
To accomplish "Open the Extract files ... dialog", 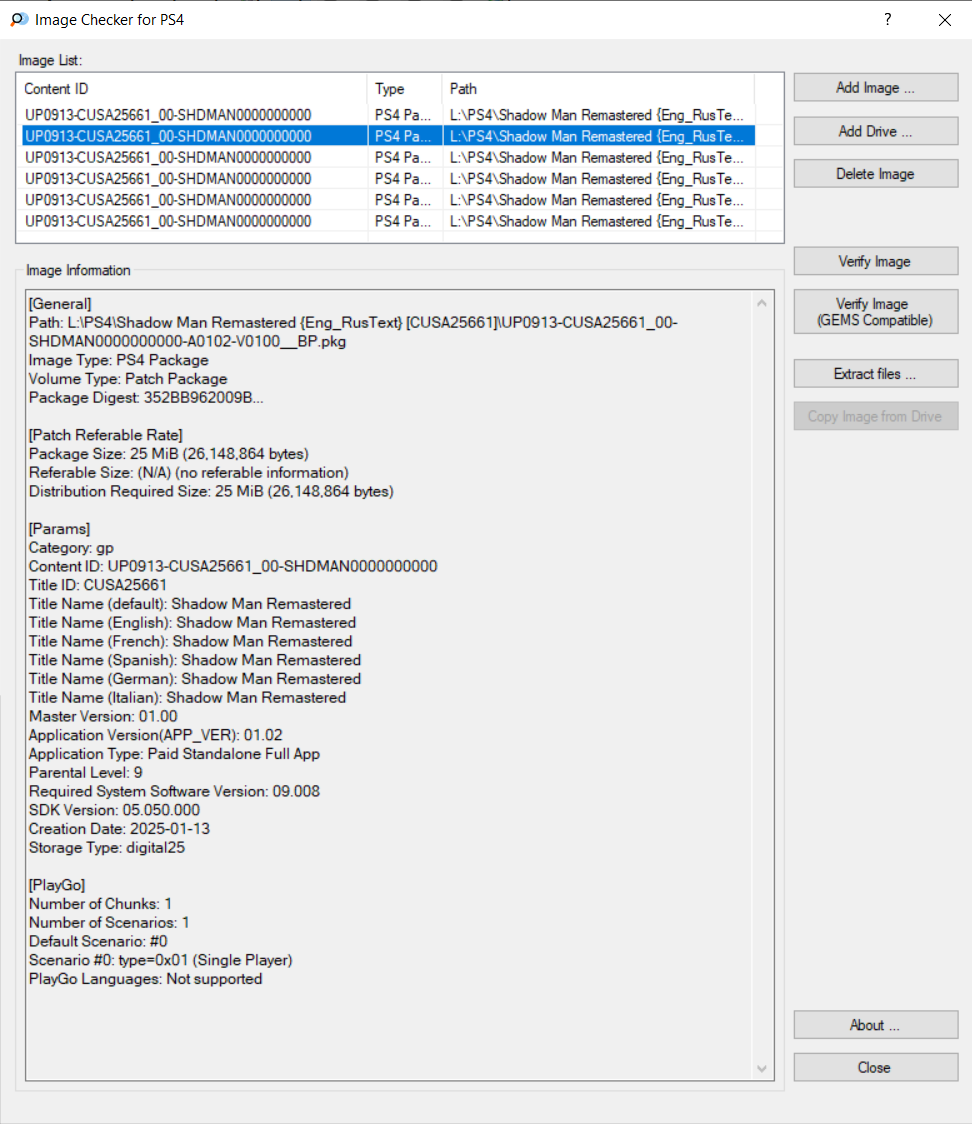I will point(875,373).
